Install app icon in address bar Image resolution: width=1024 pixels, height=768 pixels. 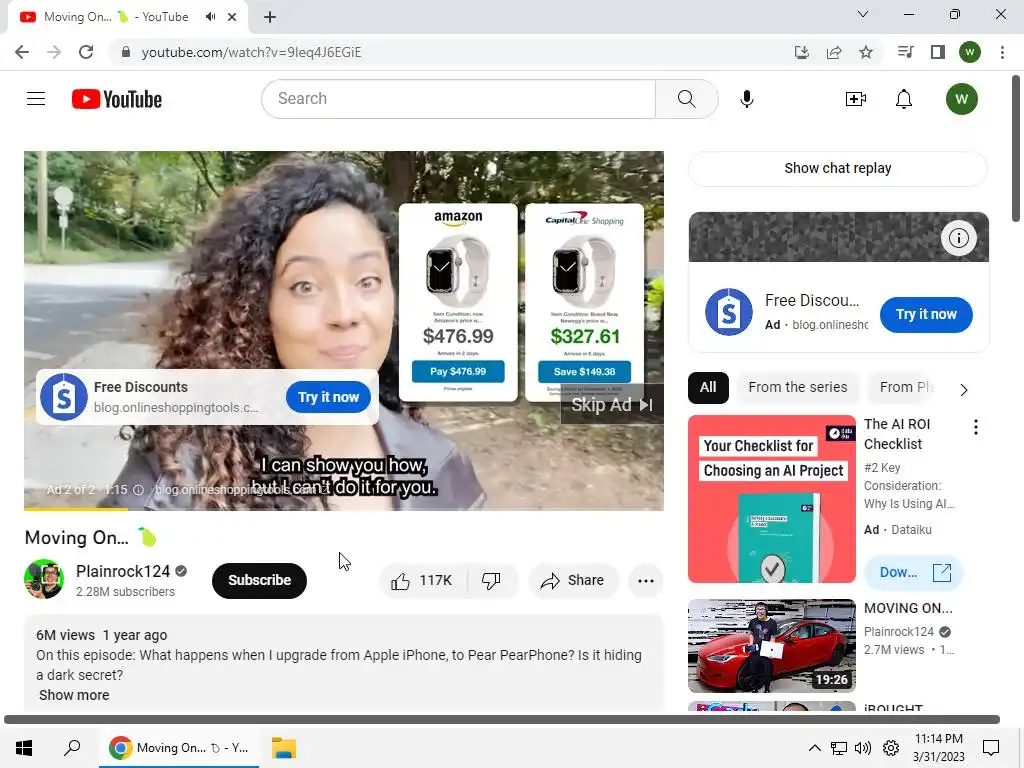[x=801, y=52]
